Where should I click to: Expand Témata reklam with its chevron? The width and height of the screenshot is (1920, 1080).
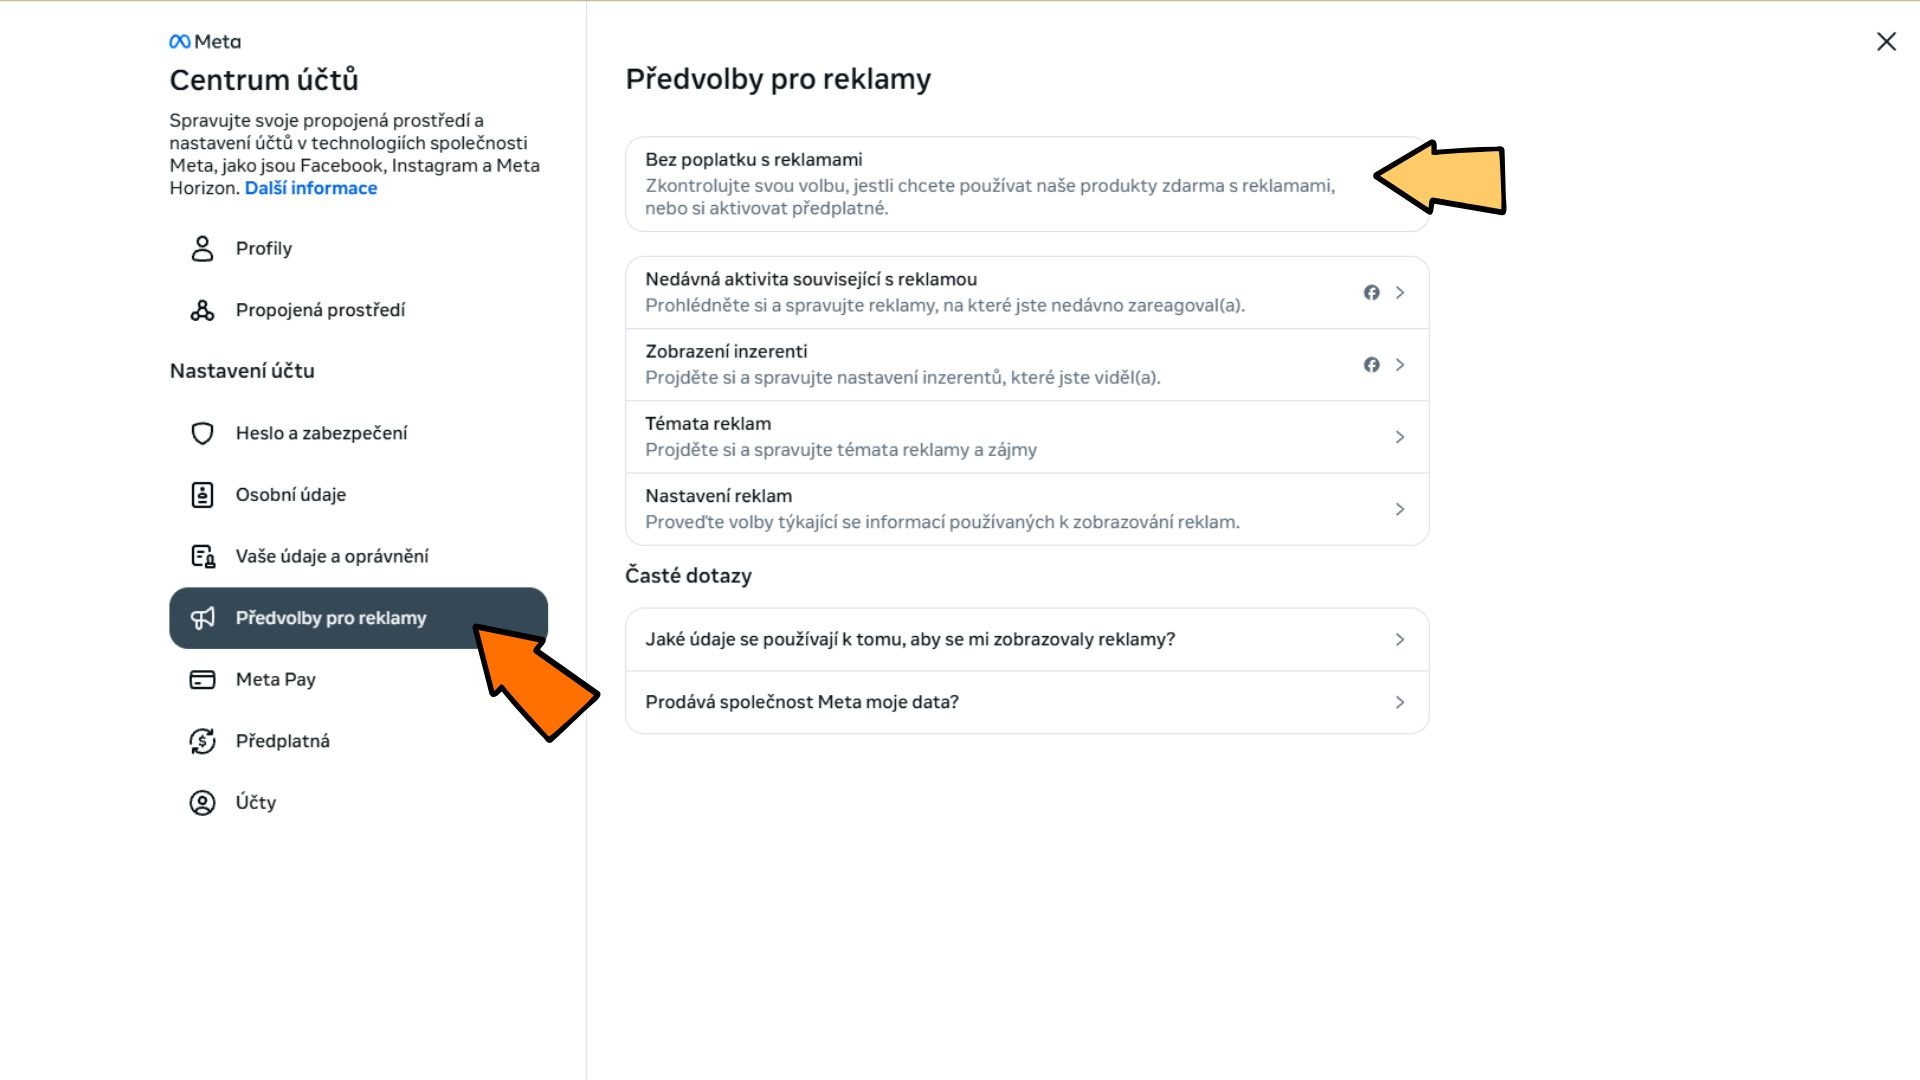pyautogui.click(x=1400, y=437)
